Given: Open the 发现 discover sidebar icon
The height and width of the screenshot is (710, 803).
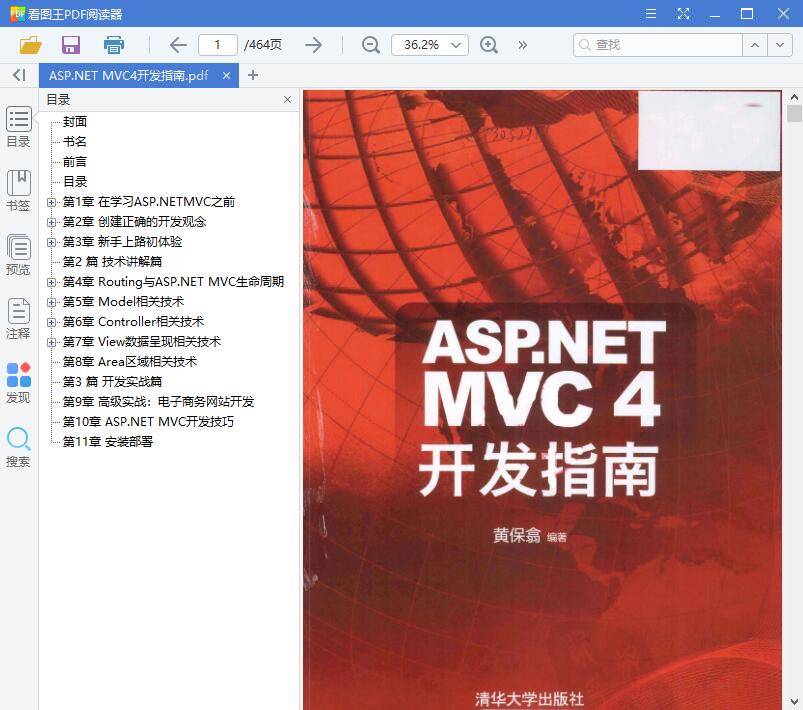Looking at the screenshot, I should (18, 383).
